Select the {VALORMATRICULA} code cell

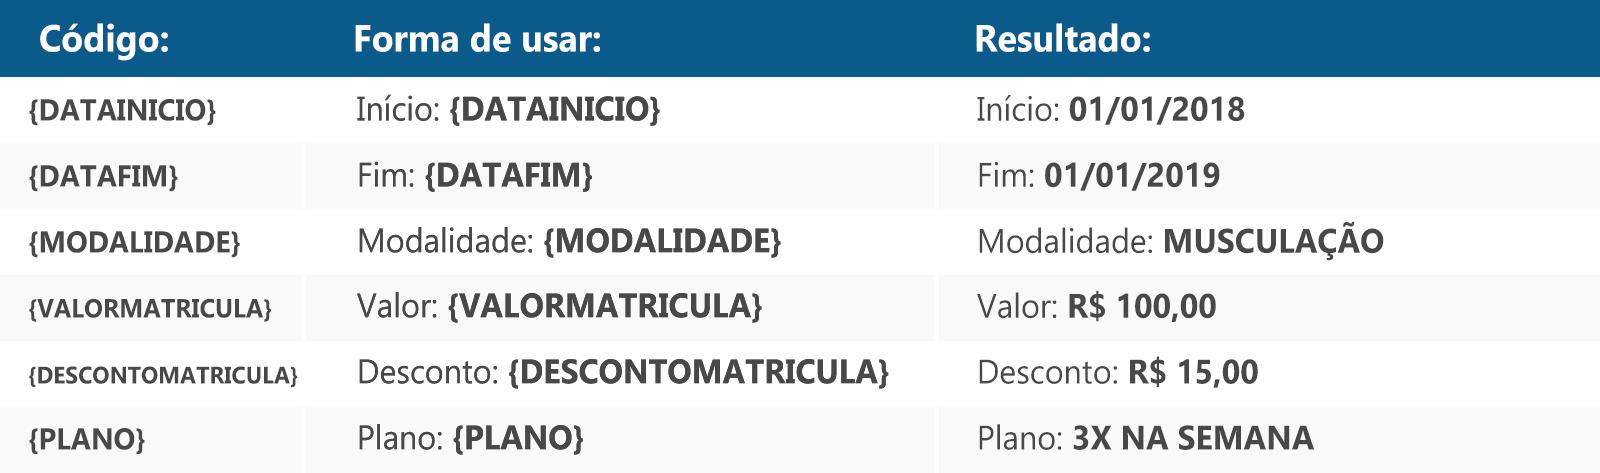click(150, 309)
